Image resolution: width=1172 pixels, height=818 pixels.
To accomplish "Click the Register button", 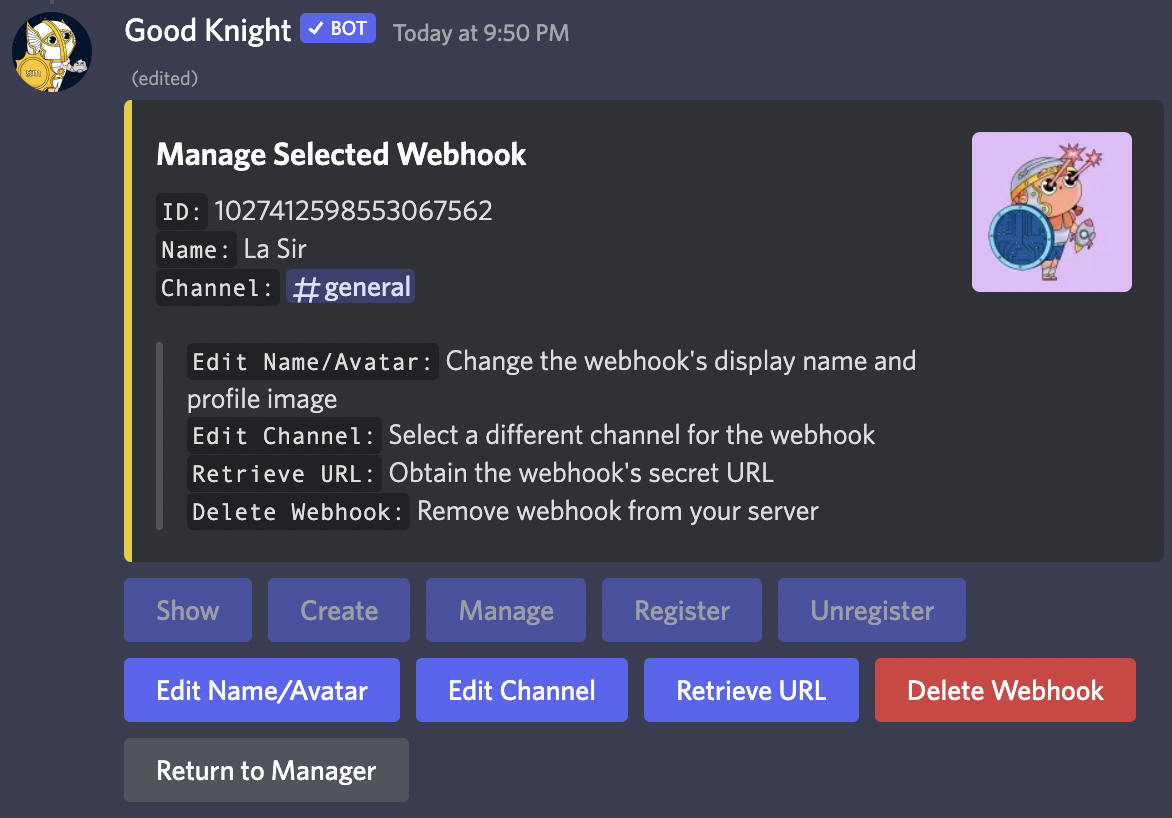I will click(682, 610).
